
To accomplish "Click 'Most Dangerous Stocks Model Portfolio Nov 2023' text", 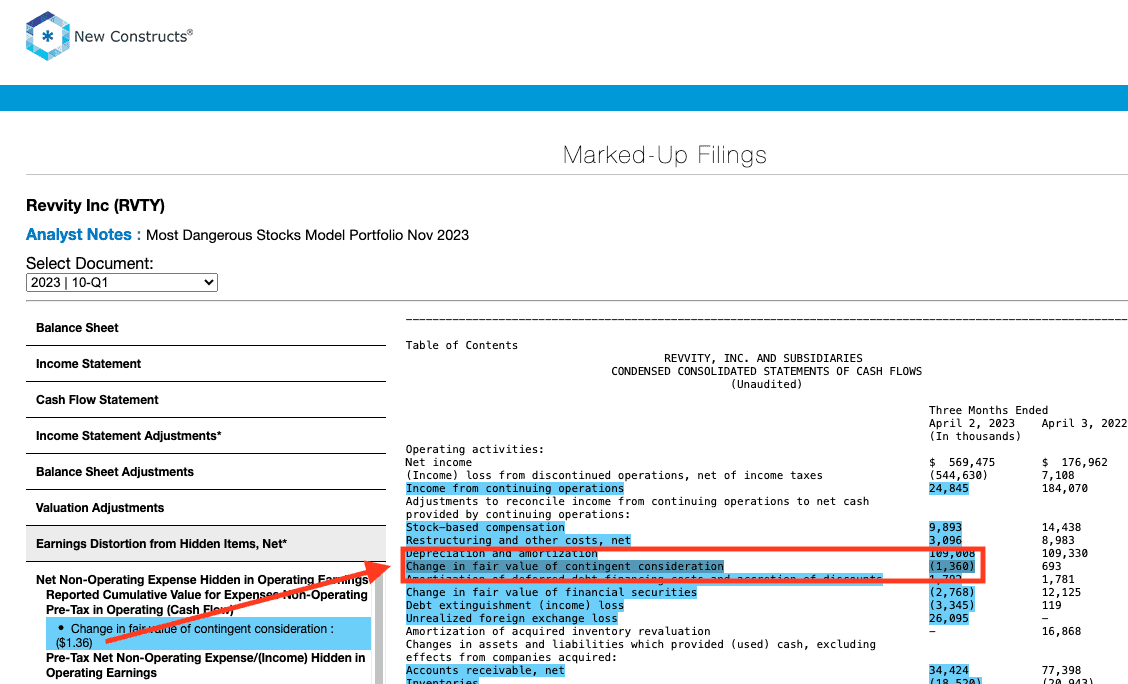I will click(307, 235).
